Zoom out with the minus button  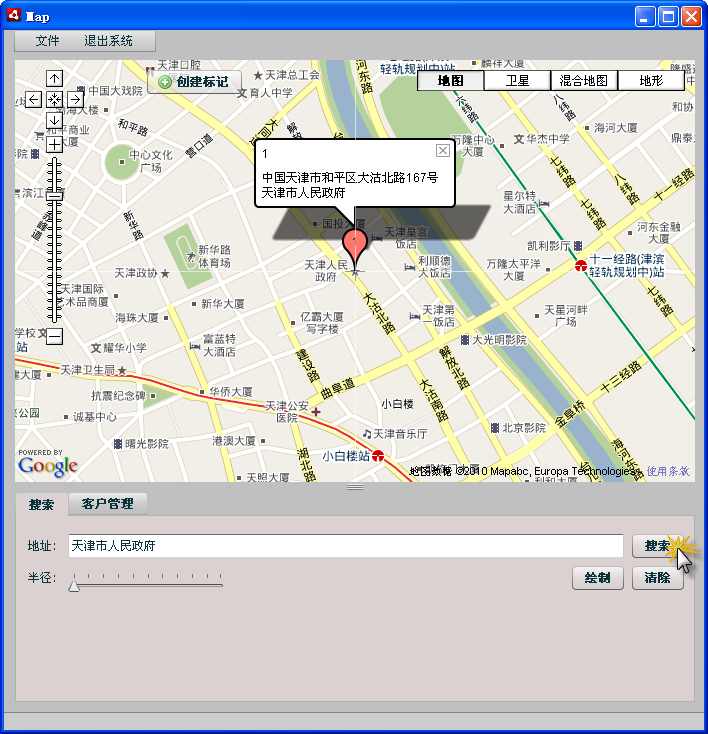(54, 336)
